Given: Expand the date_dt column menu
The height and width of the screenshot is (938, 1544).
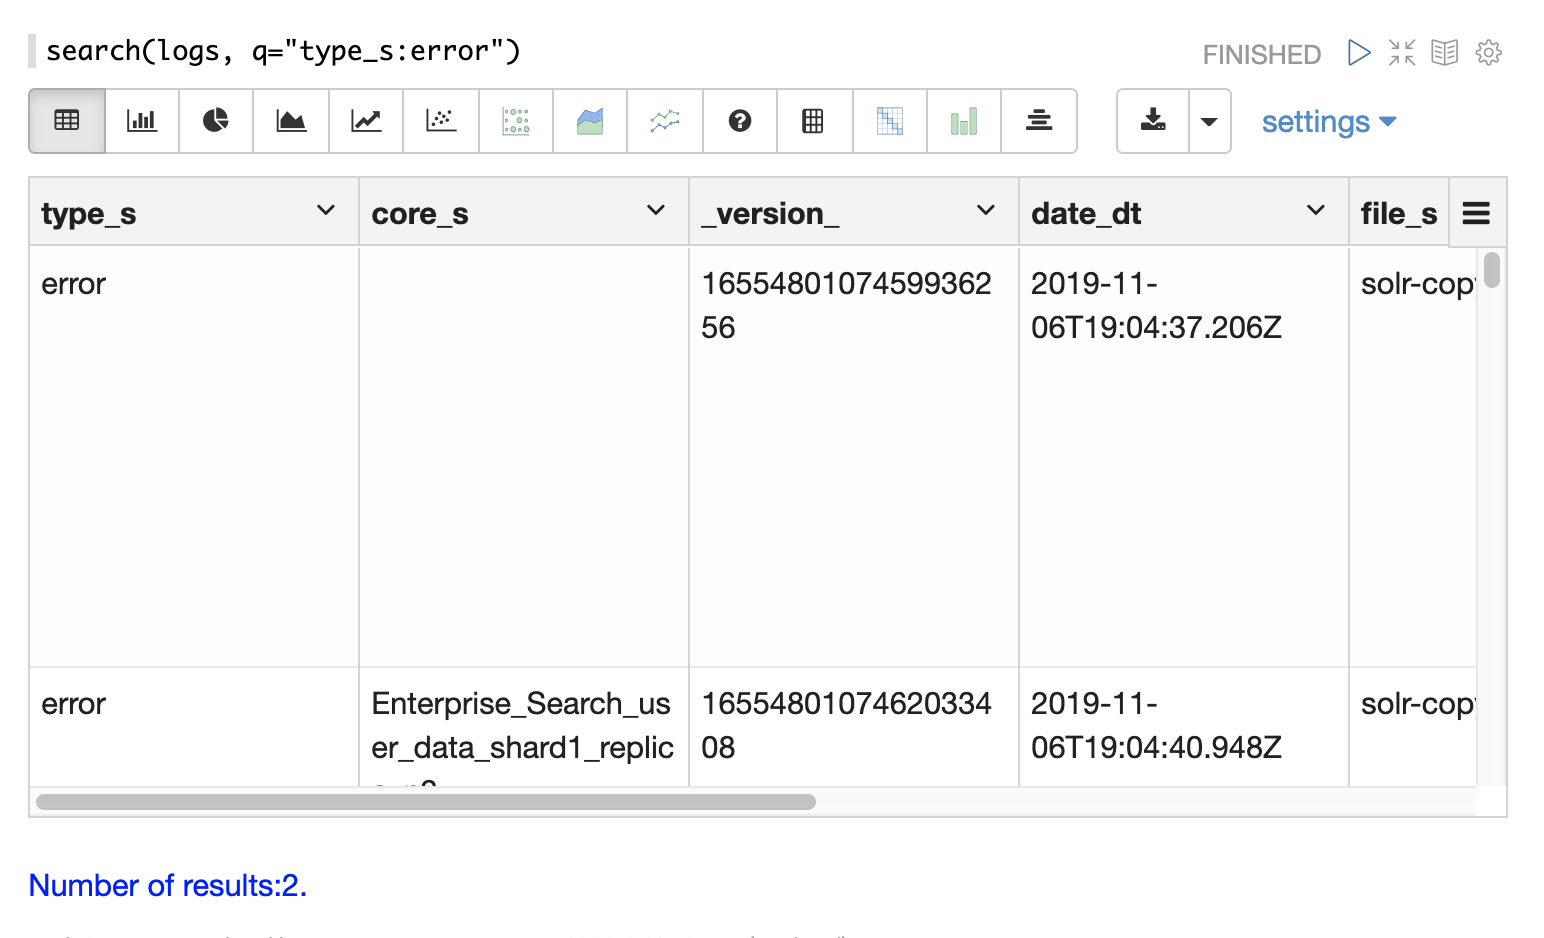Looking at the screenshot, I should pos(1315,211).
